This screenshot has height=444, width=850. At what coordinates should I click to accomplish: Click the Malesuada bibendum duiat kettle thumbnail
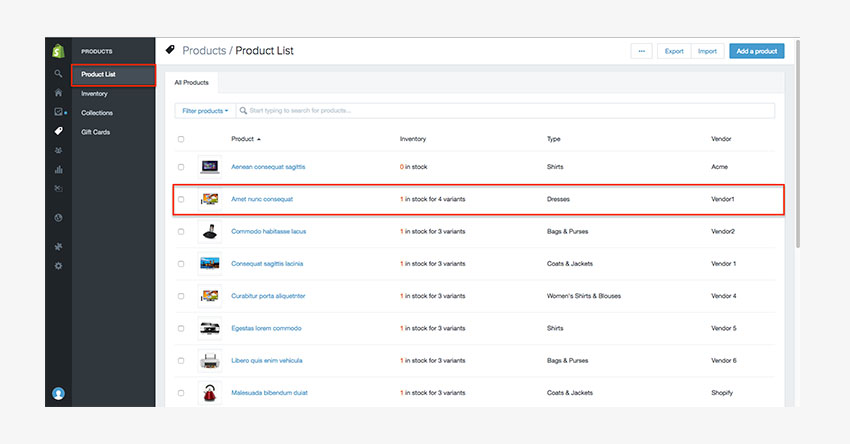coord(210,392)
